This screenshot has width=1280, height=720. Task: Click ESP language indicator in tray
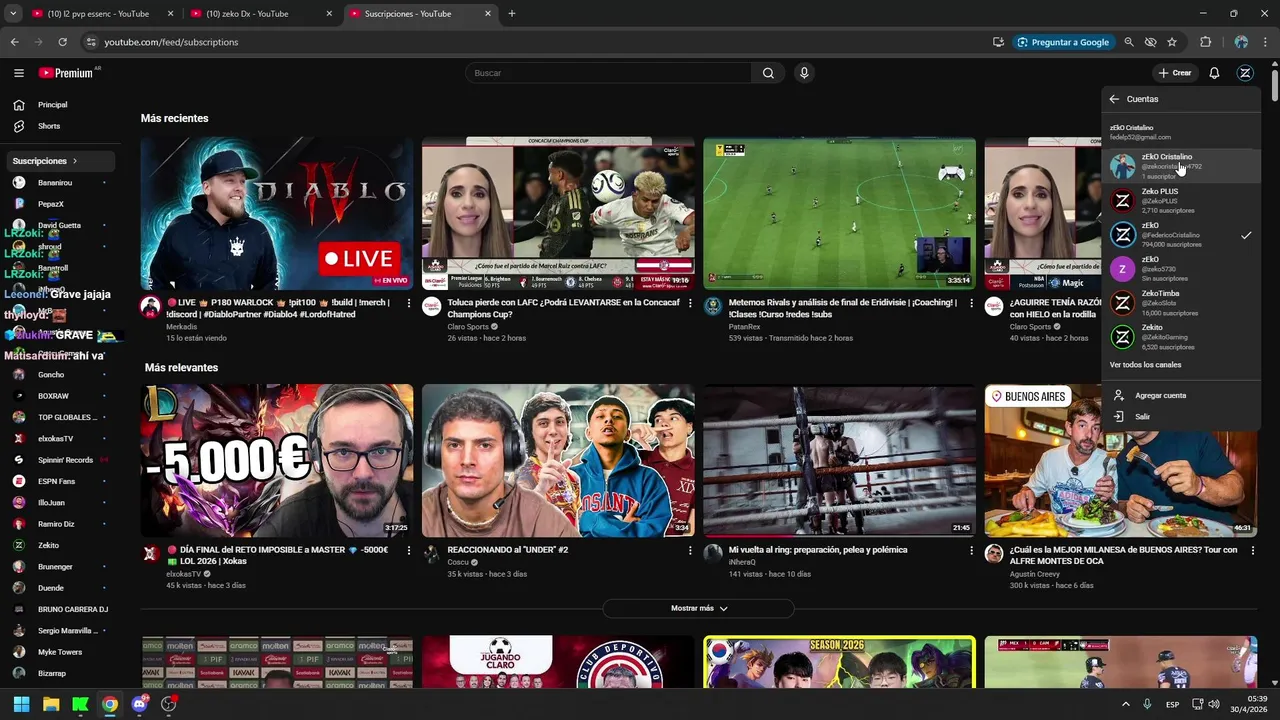(1172, 704)
